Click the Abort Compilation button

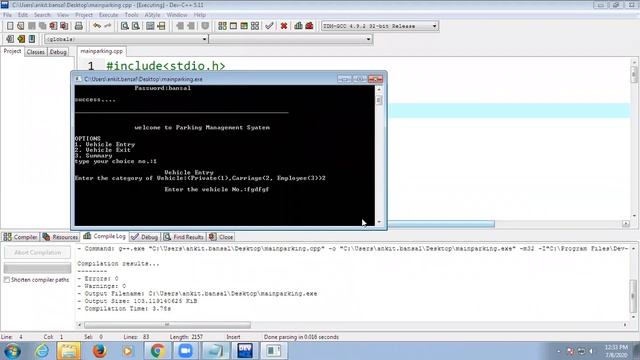(37, 253)
